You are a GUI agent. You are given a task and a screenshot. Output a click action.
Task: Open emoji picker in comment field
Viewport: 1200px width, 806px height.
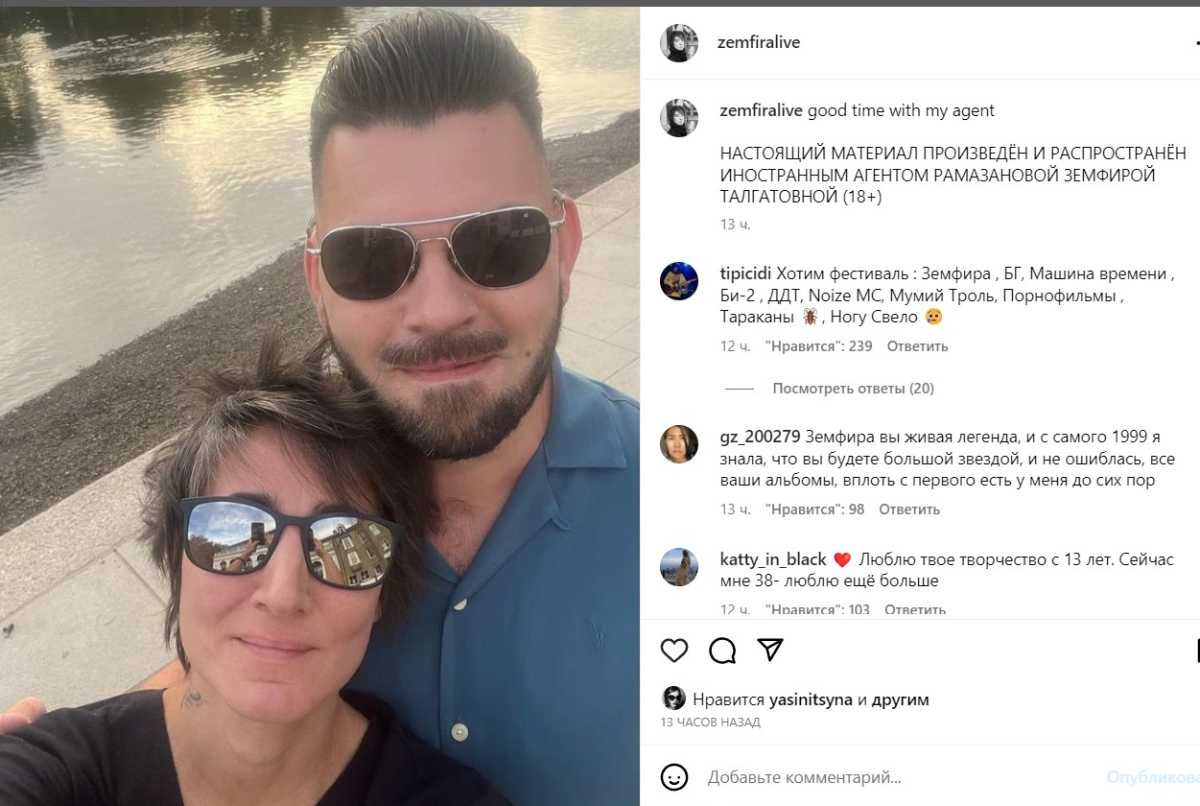pos(675,777)
